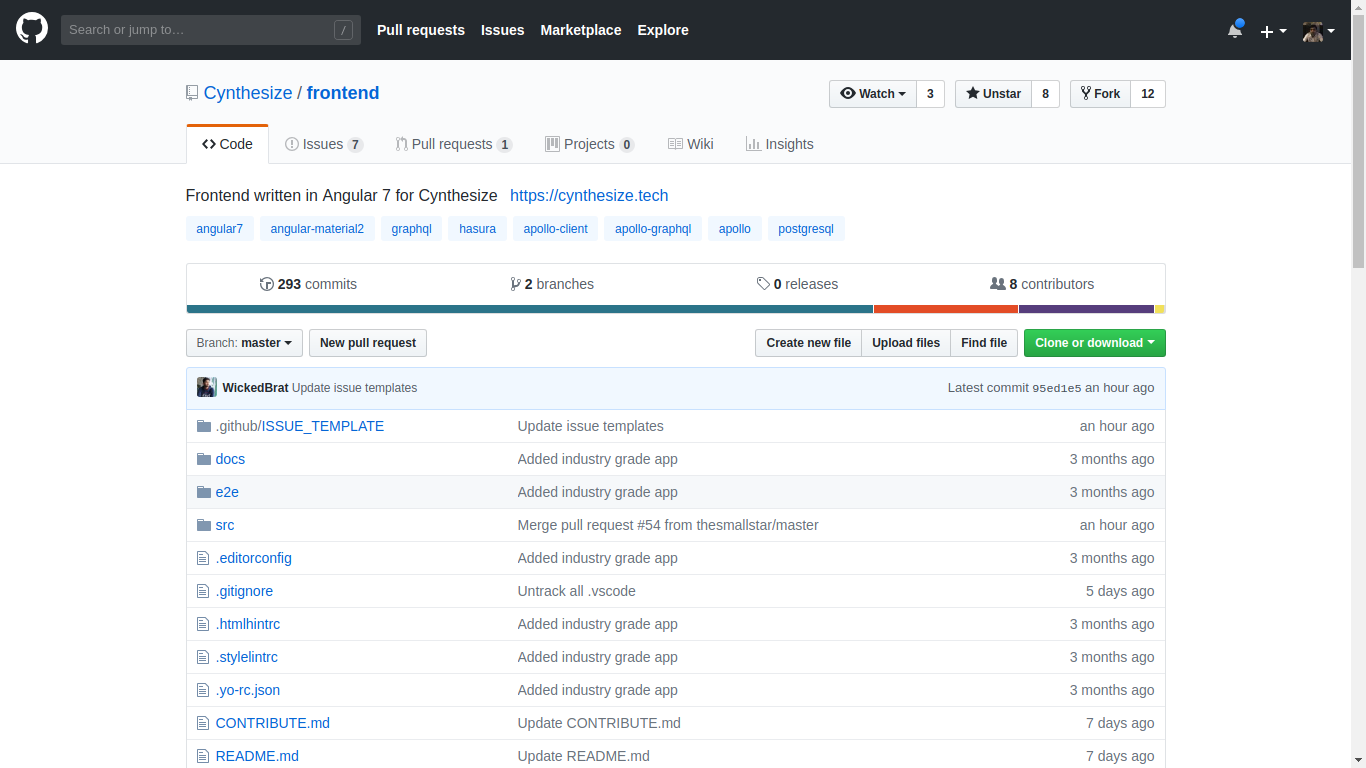Viewport: 1366px width, 768px height.
Task: Open notifications via the bell icon
Action: click(x=1233, y=30)
